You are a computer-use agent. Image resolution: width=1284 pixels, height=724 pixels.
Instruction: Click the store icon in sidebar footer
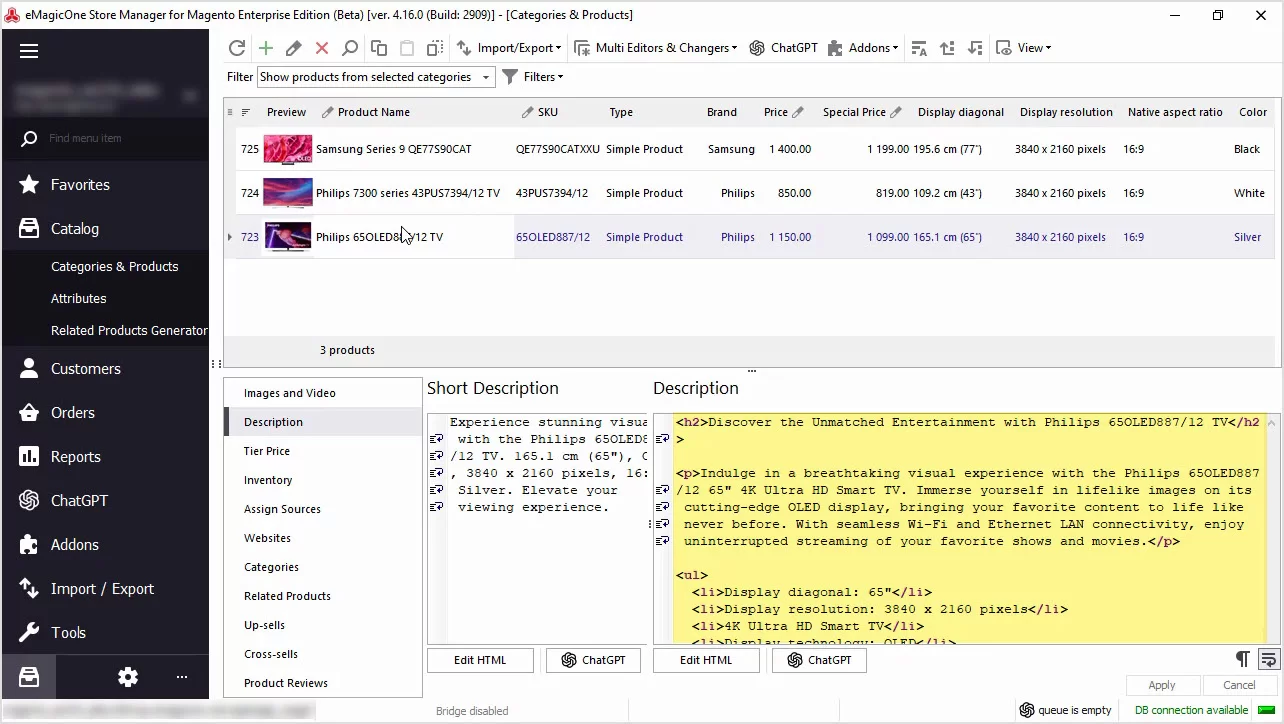pyautogui.click(x=29, y=677)
